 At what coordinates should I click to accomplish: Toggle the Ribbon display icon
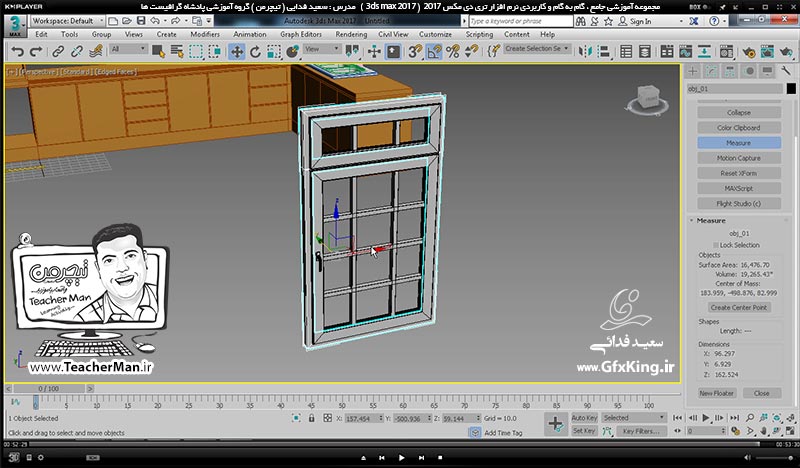tap(667, 52)
